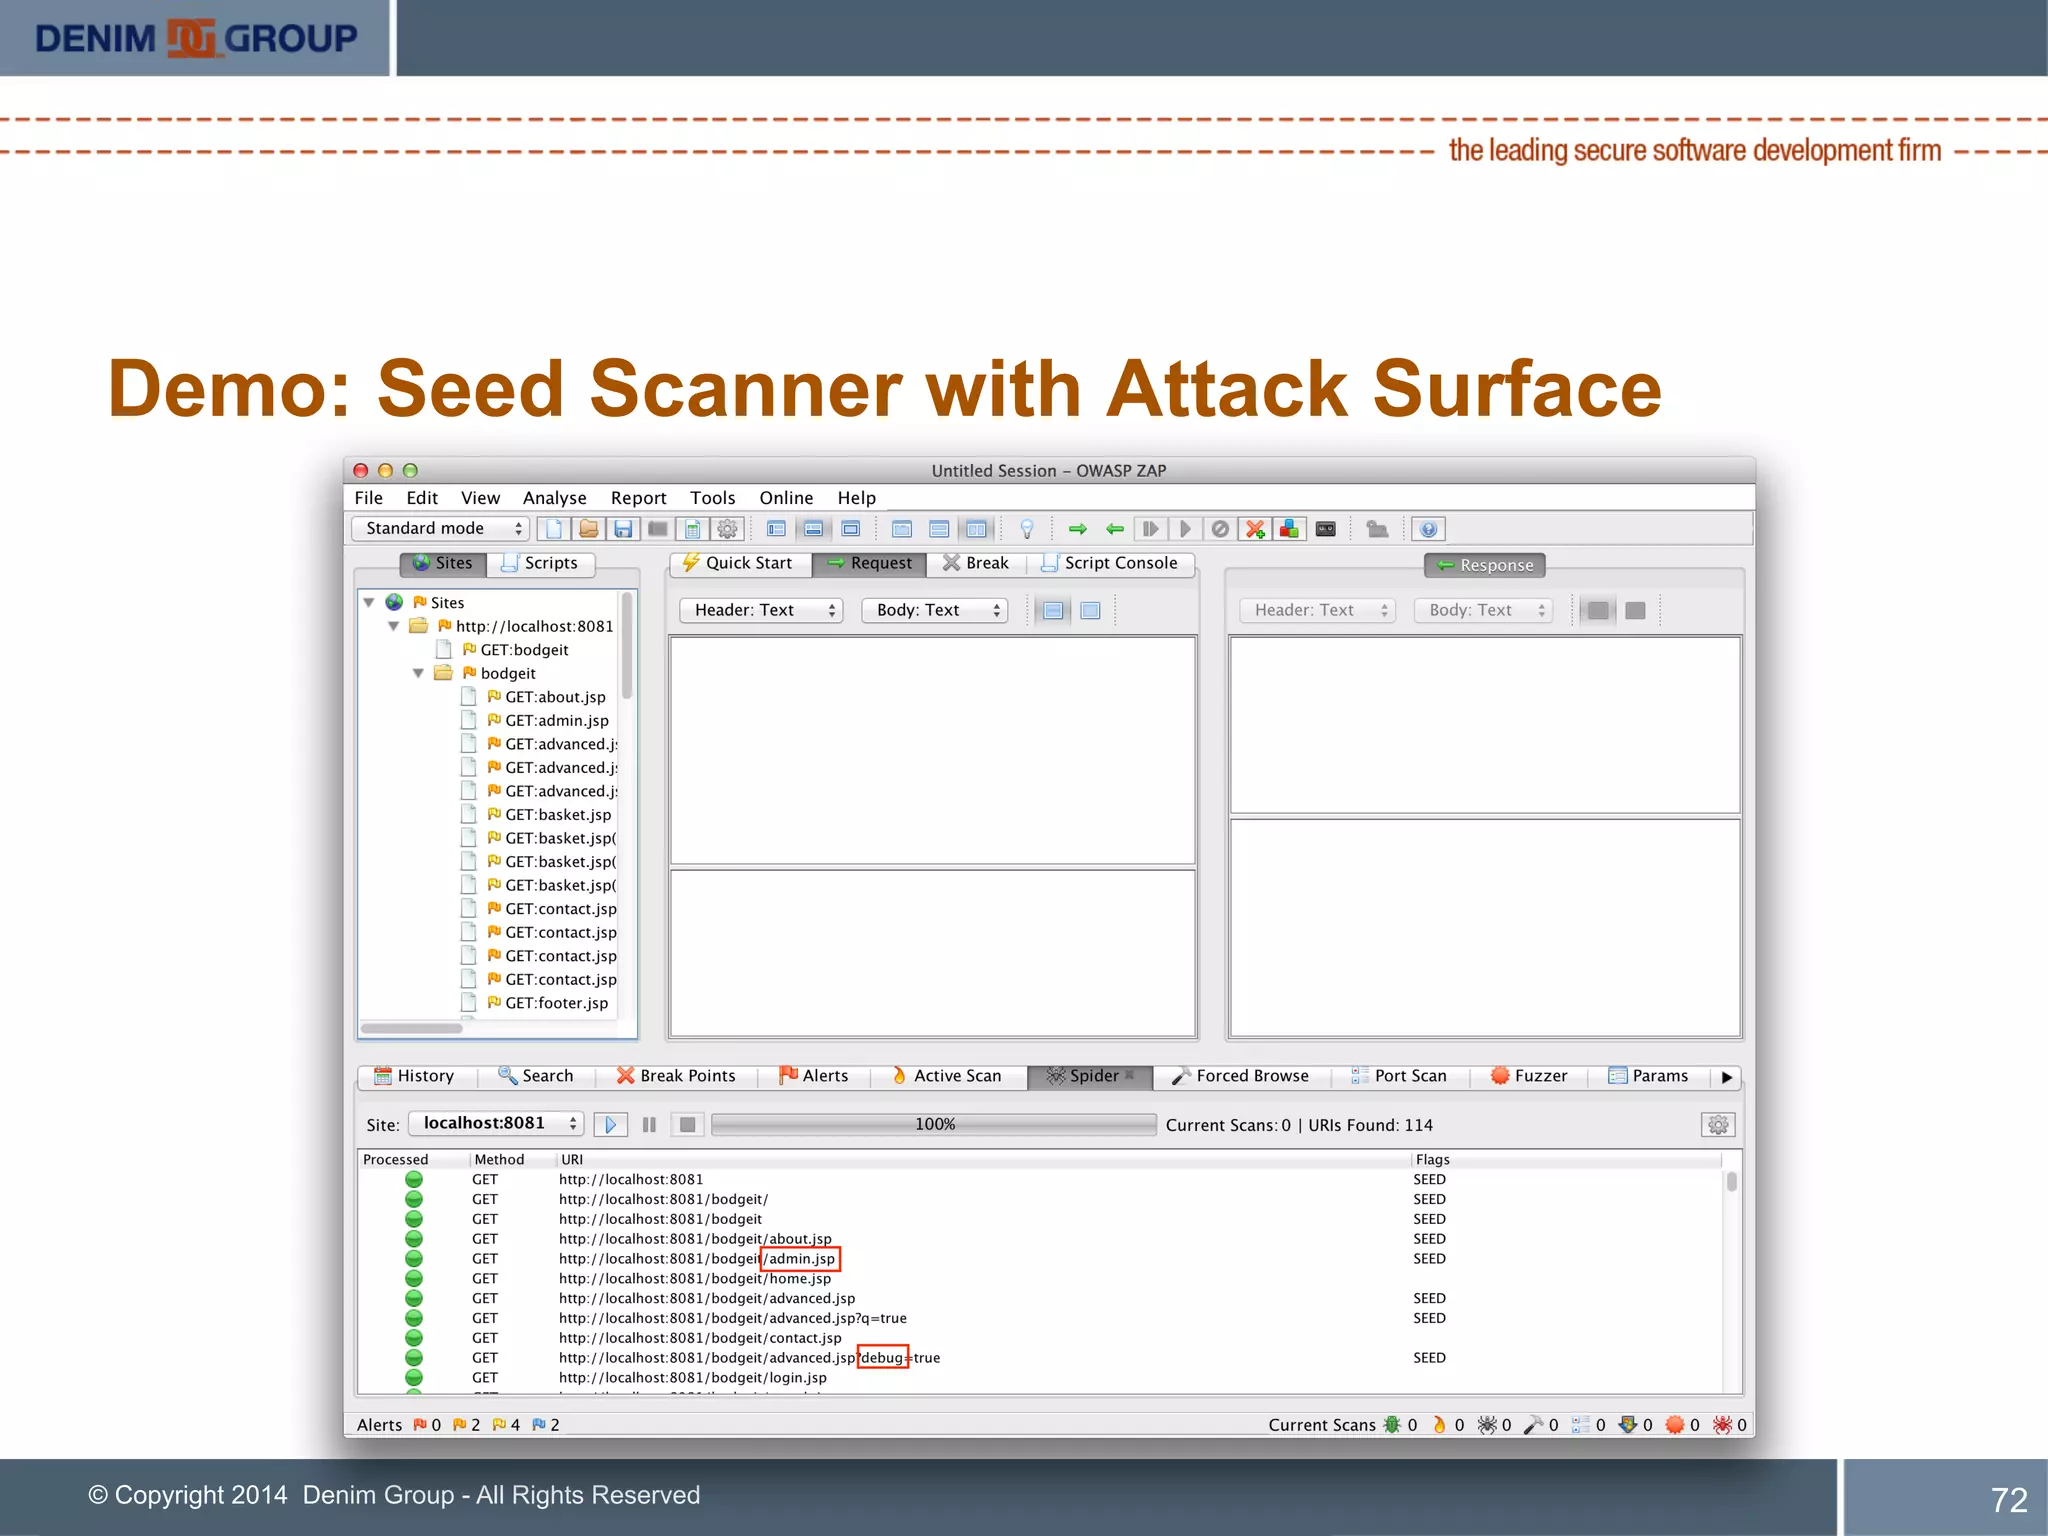This screenshot has width=2048, height=1536.
Task: Click the flame active scan status icon
Action: (x=1439, y=1425)
